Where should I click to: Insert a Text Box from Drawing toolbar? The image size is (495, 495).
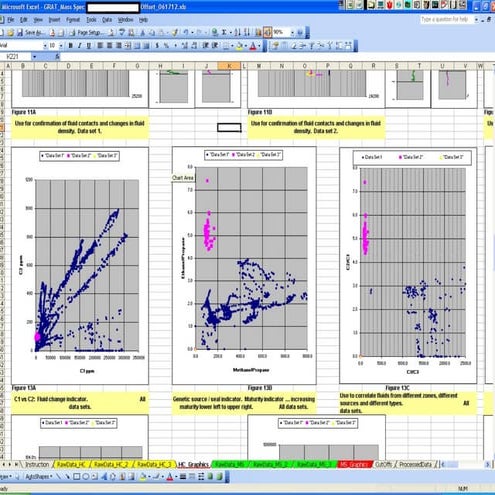94,477
